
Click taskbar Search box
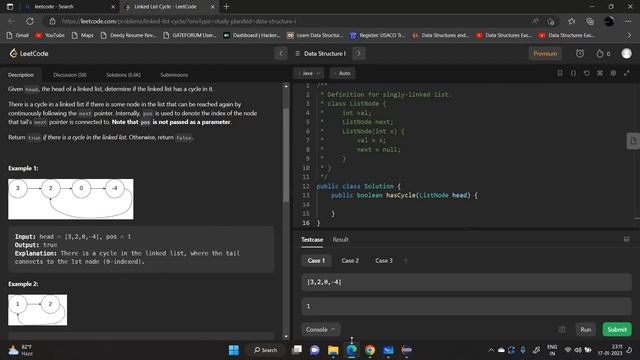(265, 350)
